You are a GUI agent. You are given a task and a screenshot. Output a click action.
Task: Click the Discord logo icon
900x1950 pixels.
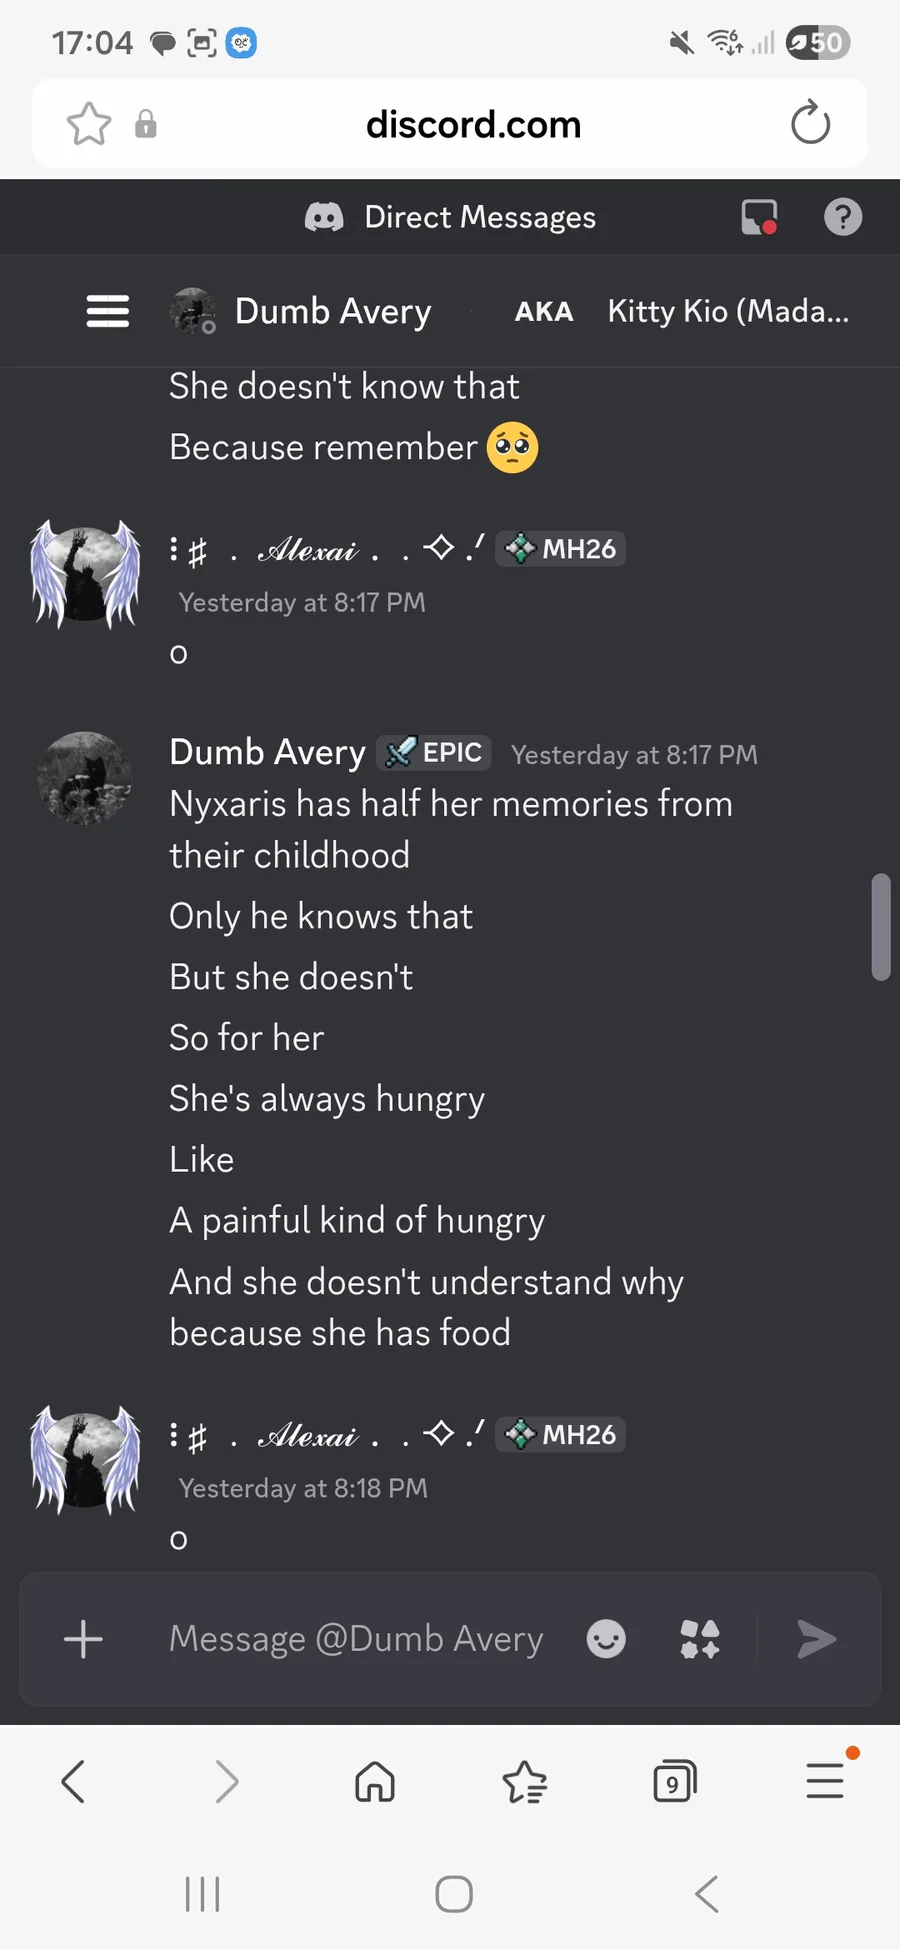[324, 217]
